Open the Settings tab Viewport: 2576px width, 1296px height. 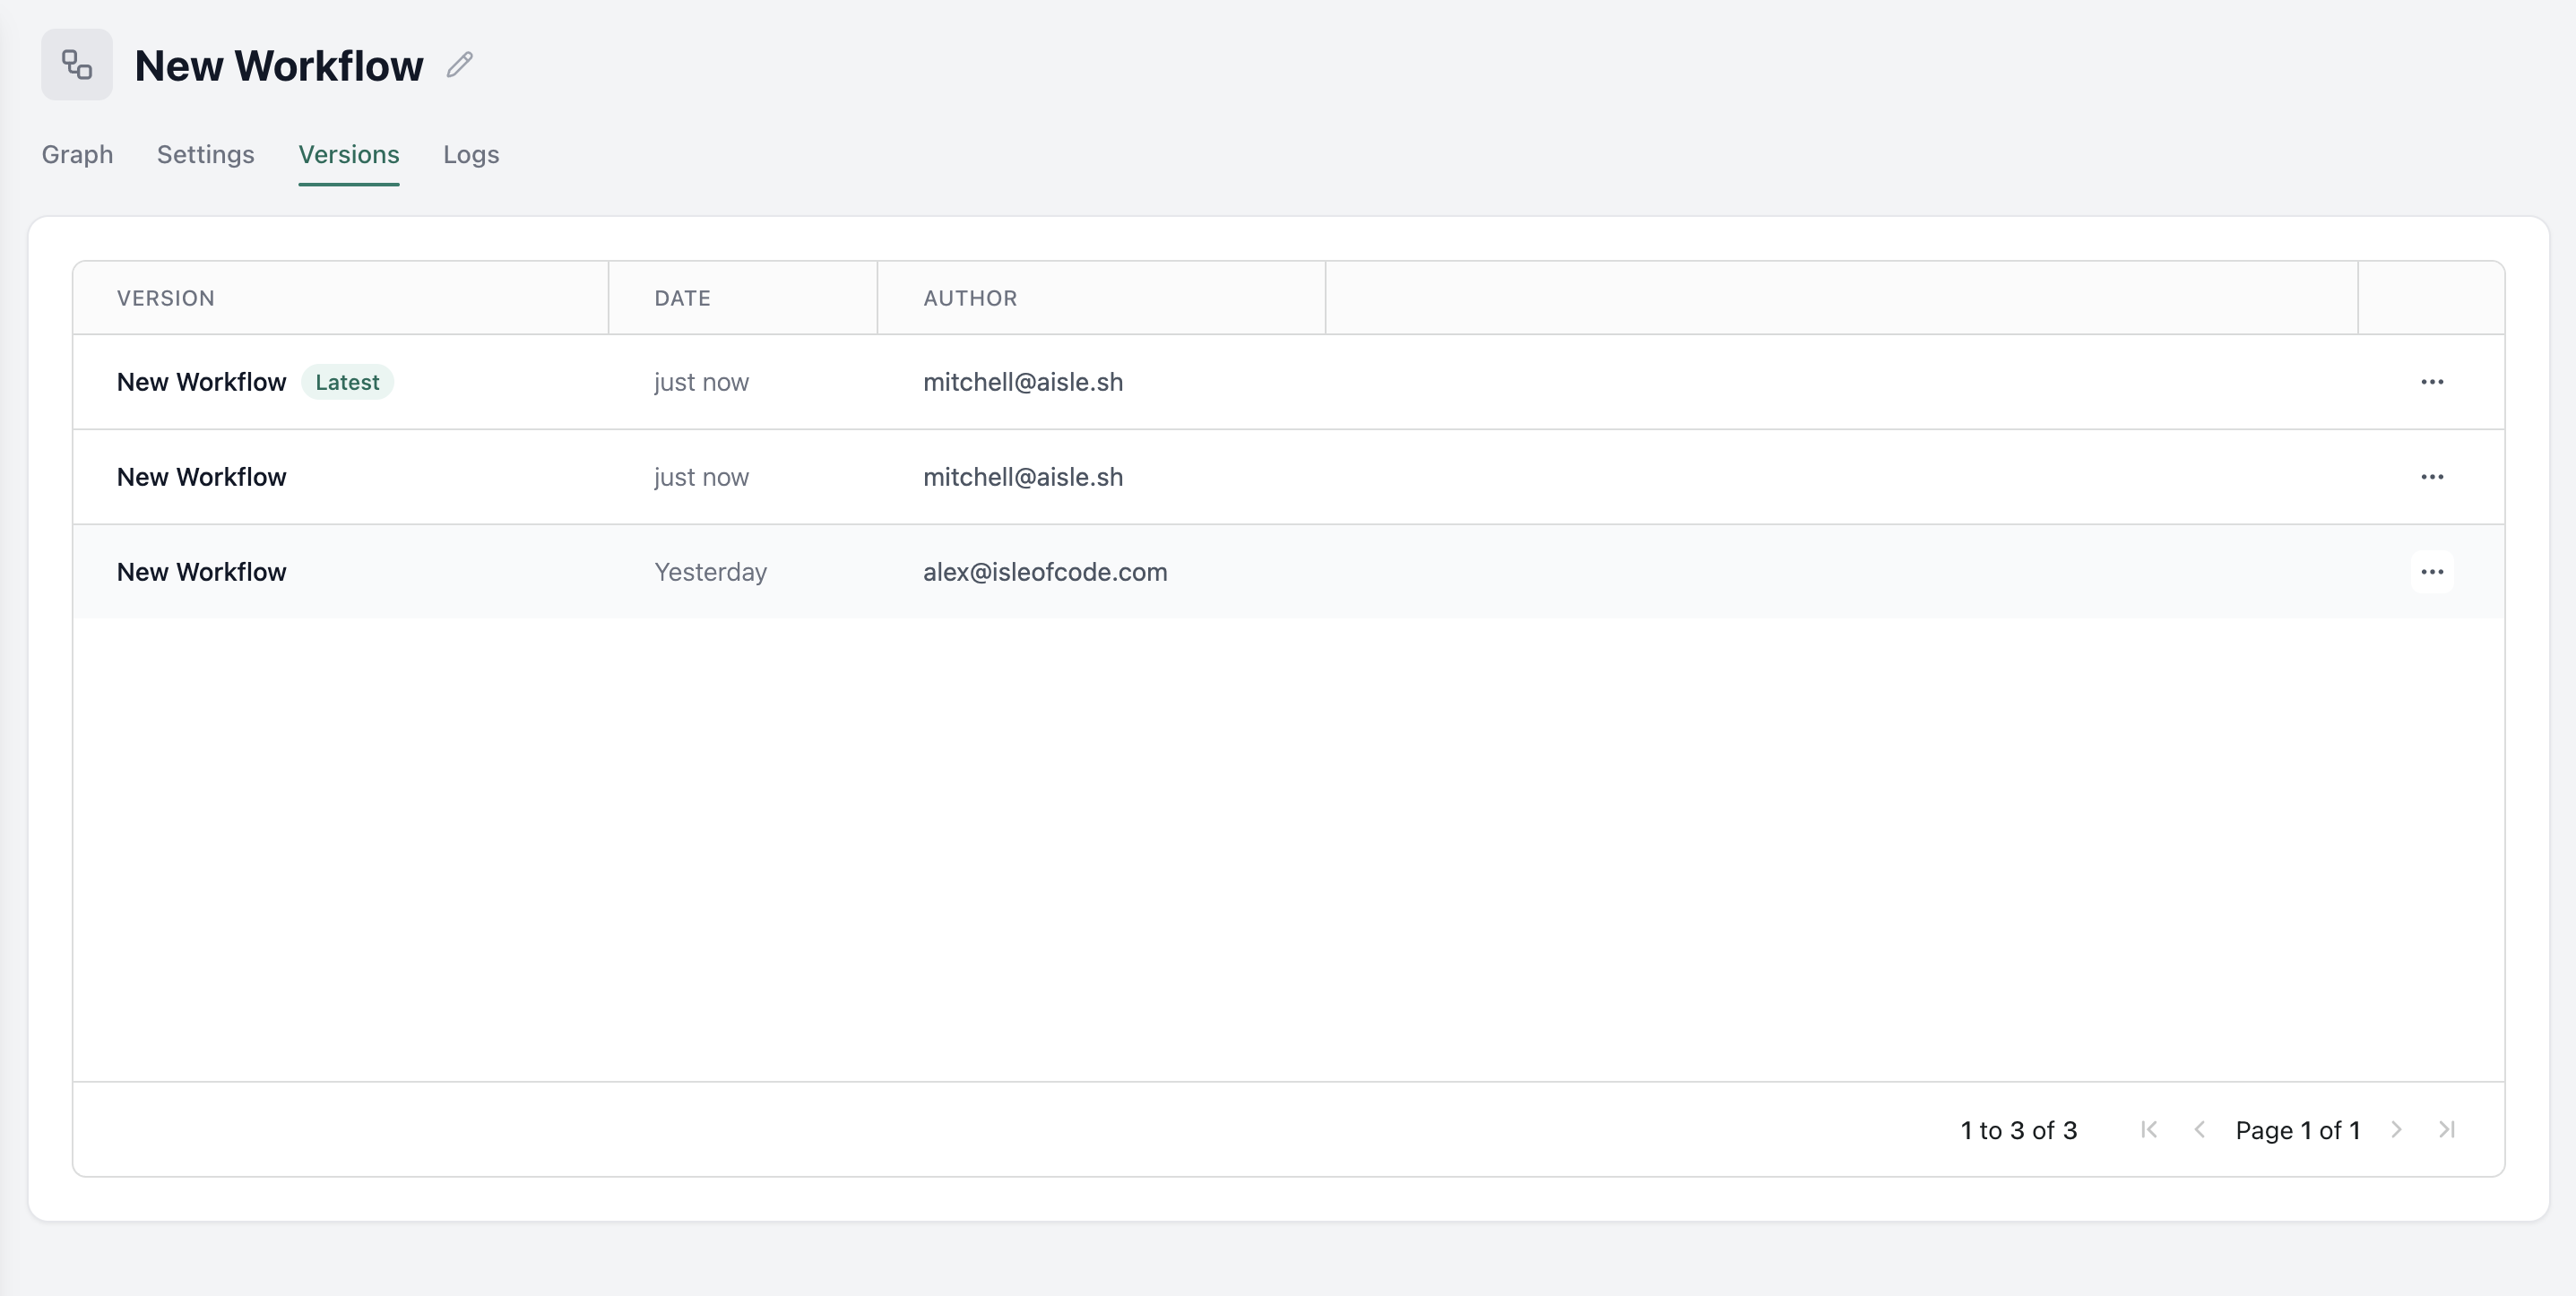coord(205,155)
